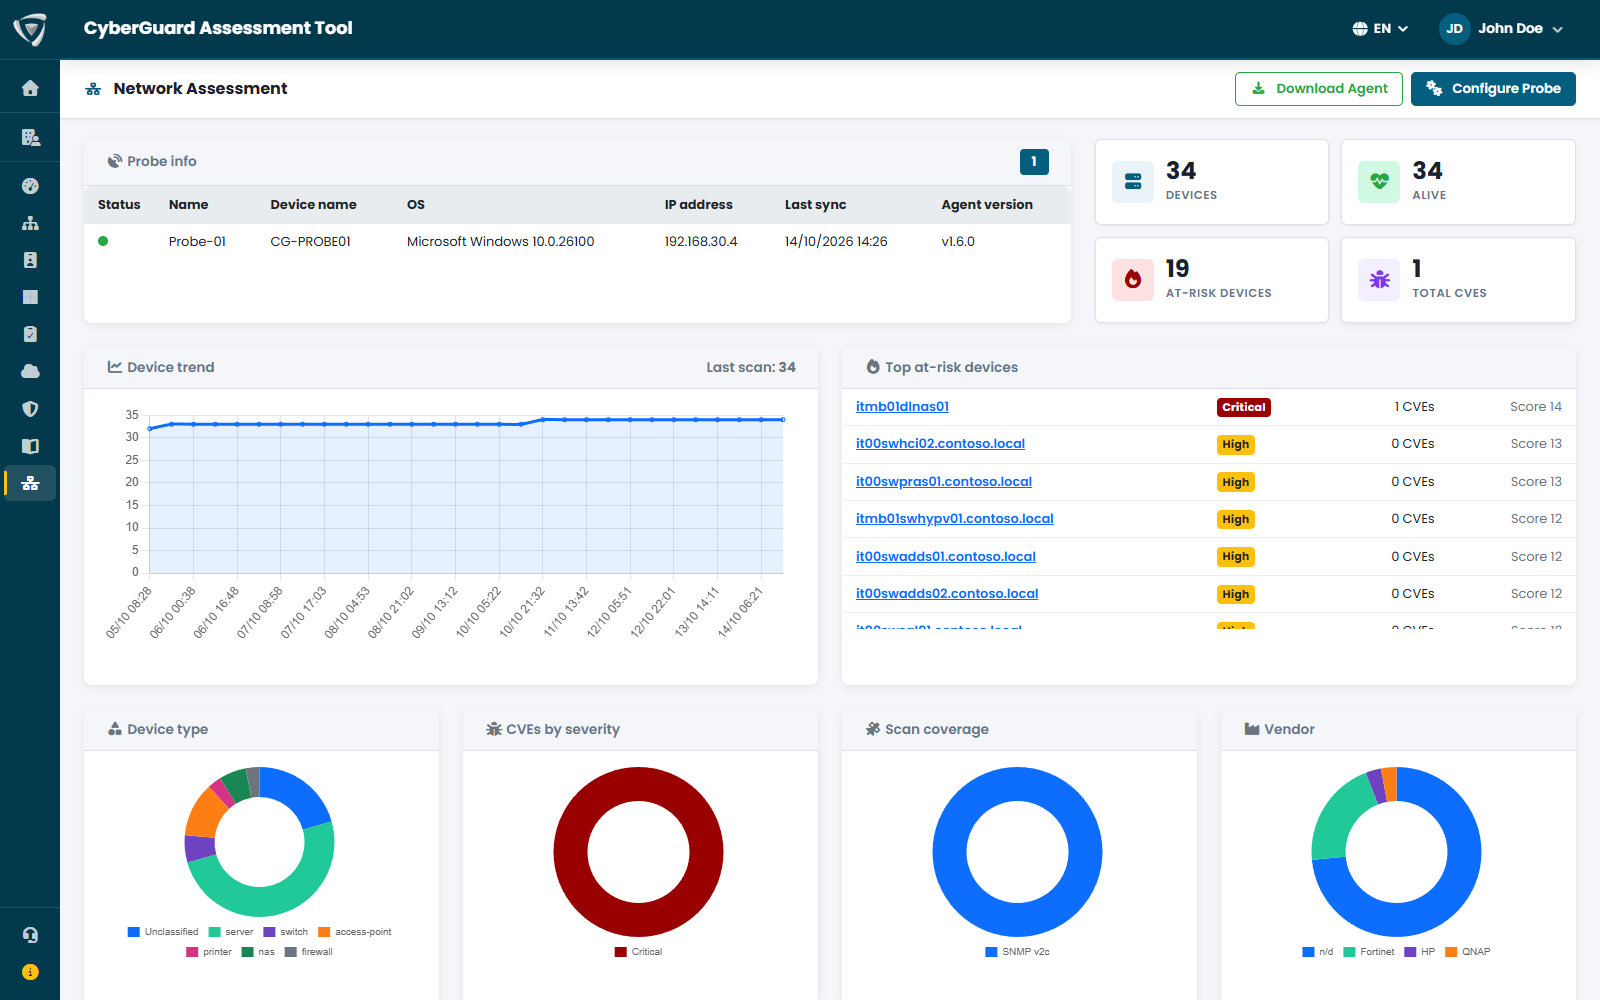Image resolution: width=1600 pixels, height=1000 pixels.
Task: Open the it00swhci02.contoso.local device link
Action: coord(940,444)
